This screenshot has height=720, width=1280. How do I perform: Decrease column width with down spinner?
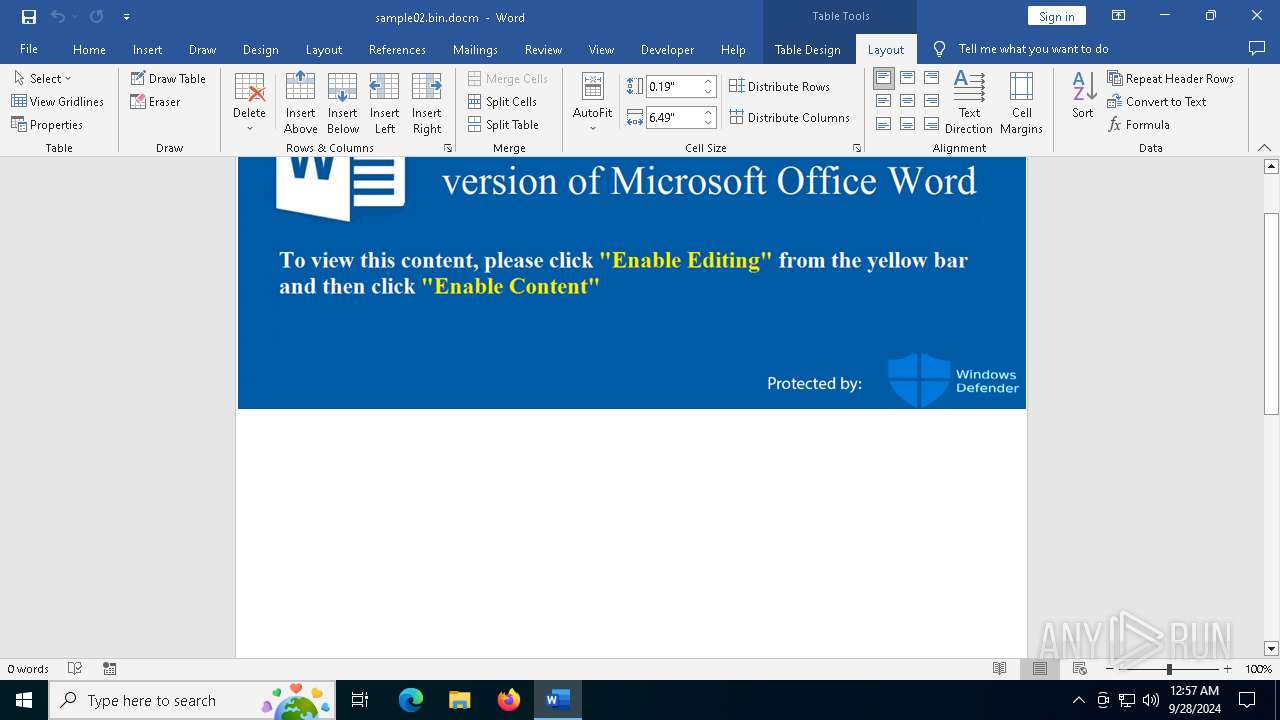pyautogui.click(x=708, y=122)
